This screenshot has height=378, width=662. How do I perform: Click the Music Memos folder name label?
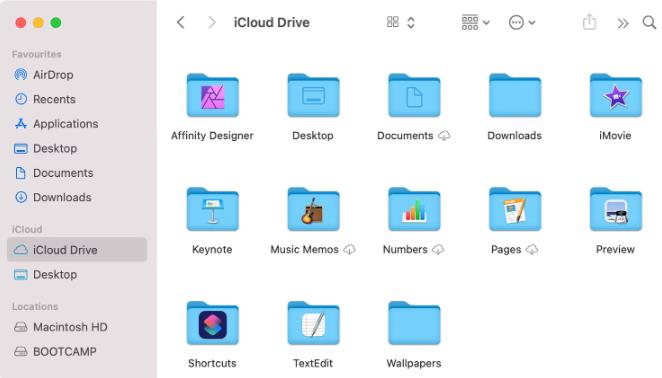tap(304, 250)
